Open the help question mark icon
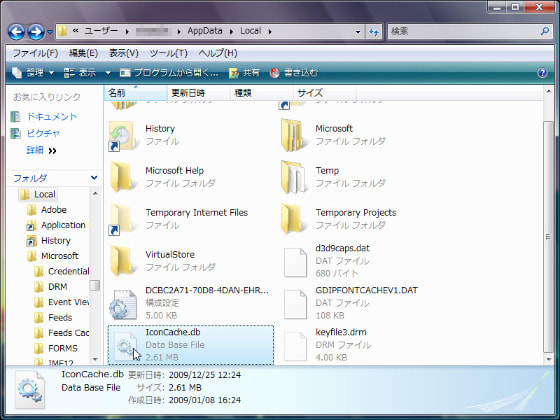The image size is (560, 420). point(542,73)
